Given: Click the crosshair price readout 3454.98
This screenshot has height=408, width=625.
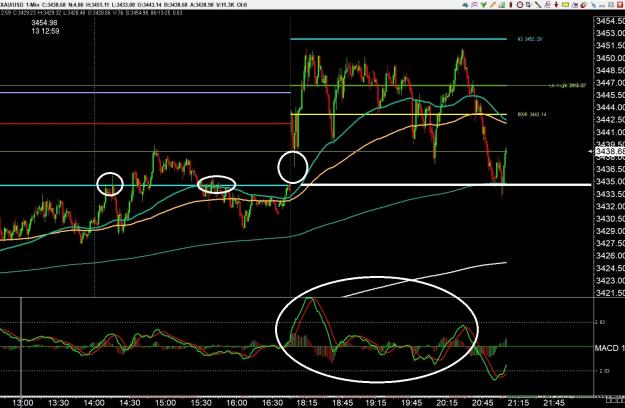Looking at the screenshot, I should [x=44, y=23].
